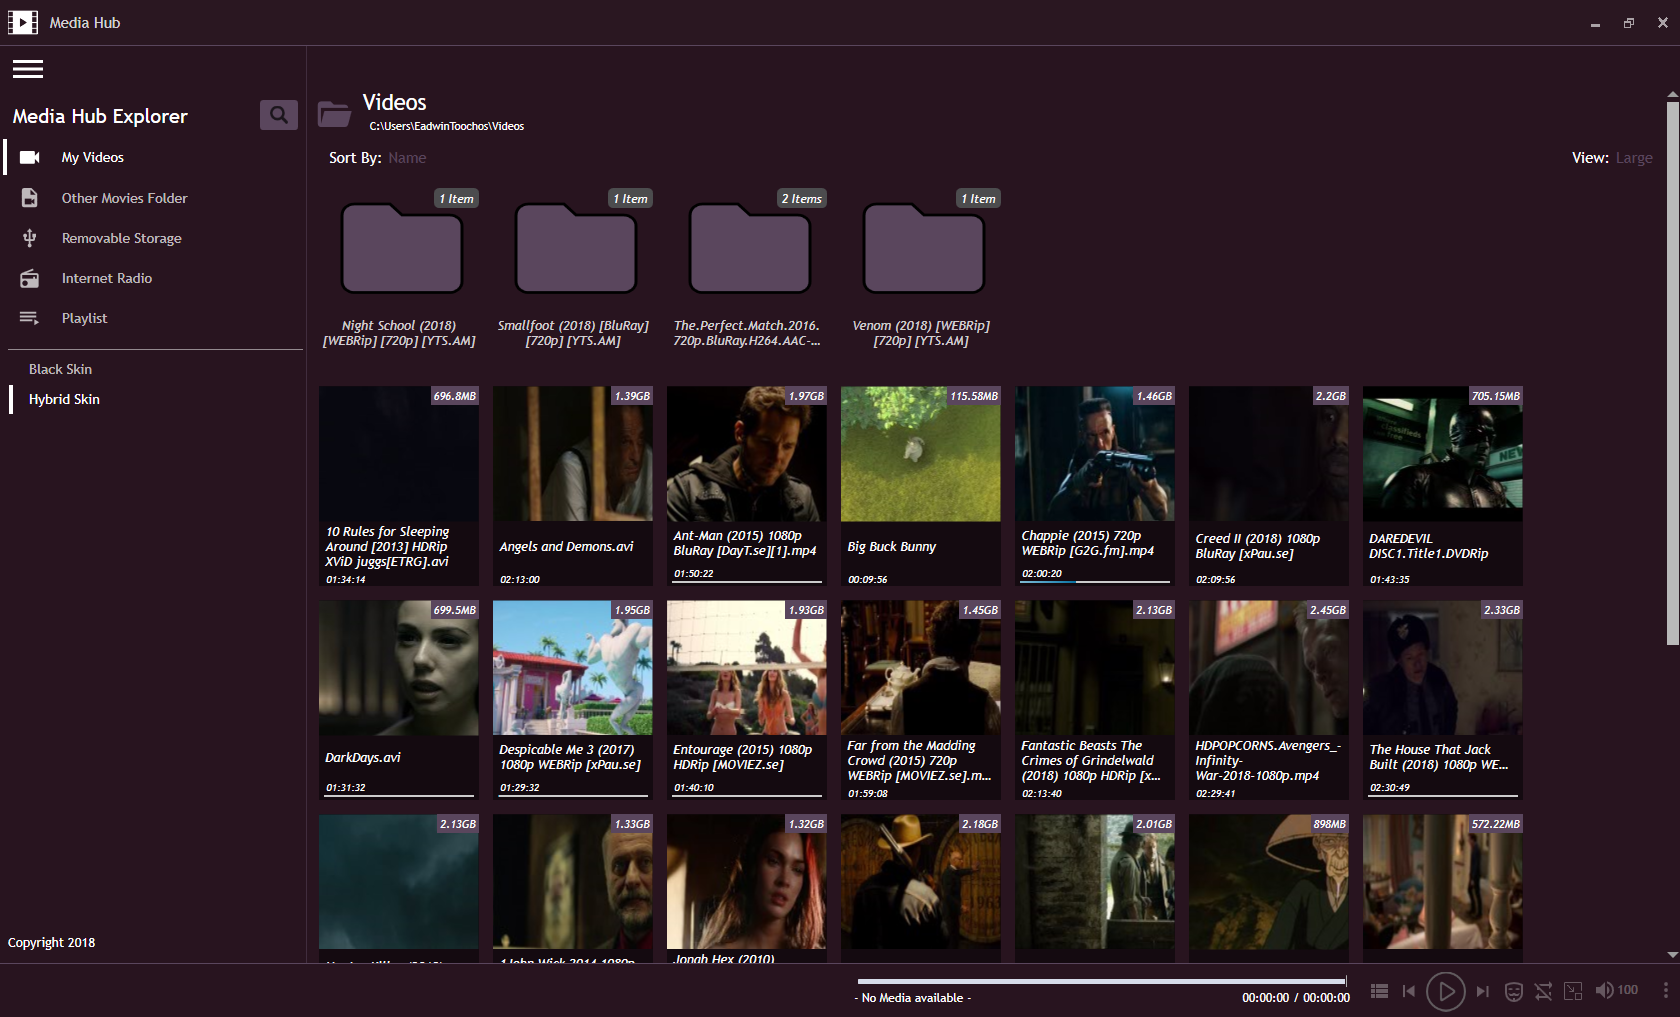Click the radio icon beside Internet Radio
Screen dimensions: 1680x1017
[30, 278]
